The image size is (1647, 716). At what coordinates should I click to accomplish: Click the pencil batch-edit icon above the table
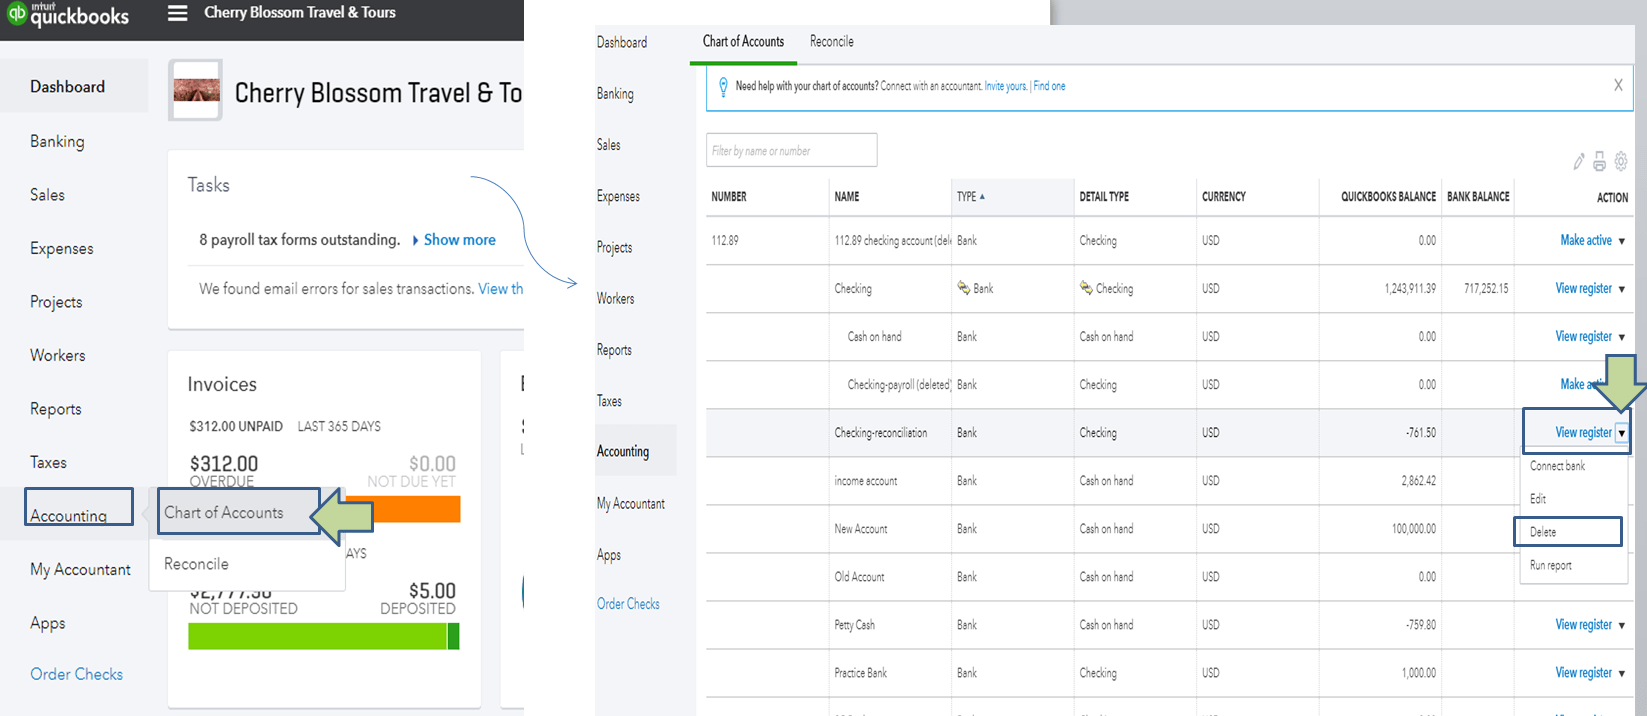(1579, 161)
